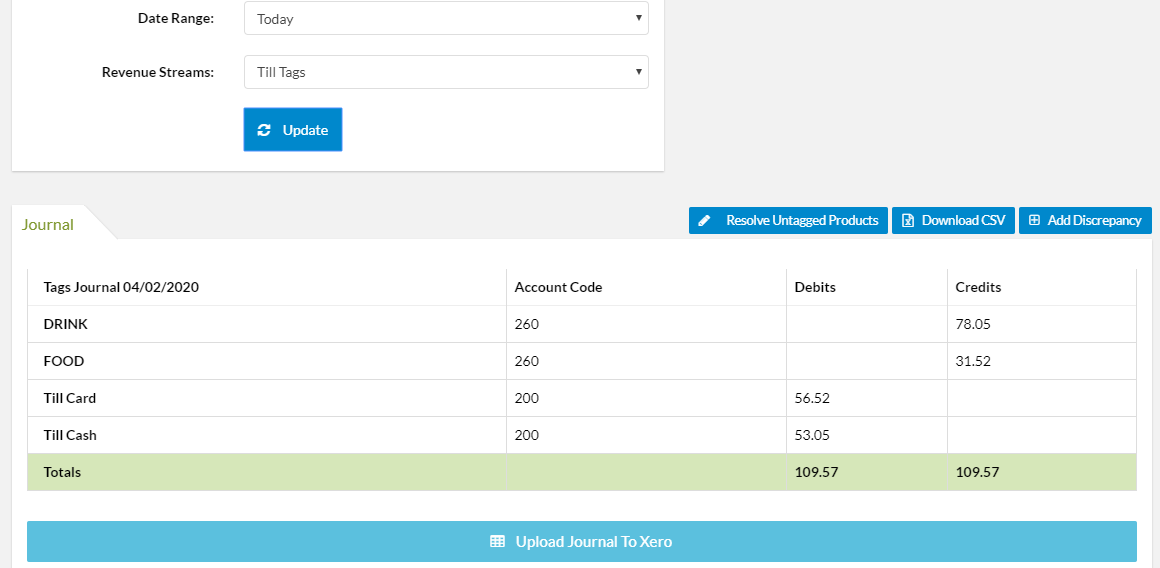Open the Date Range dropdown showing Today
Viewport: 1160px width, 568px height.
(446, 18)
